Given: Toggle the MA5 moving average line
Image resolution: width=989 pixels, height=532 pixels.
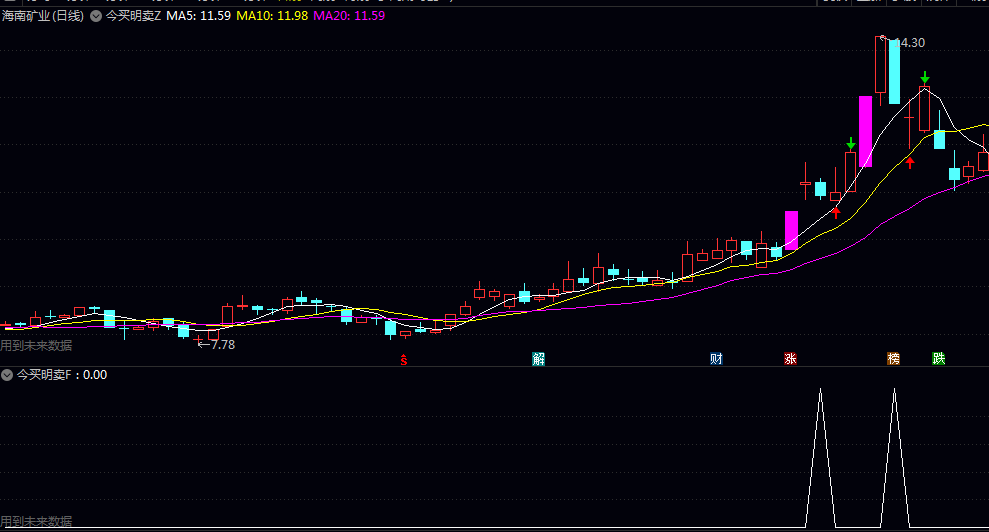Looking at the screenshot, I should 198,16.
